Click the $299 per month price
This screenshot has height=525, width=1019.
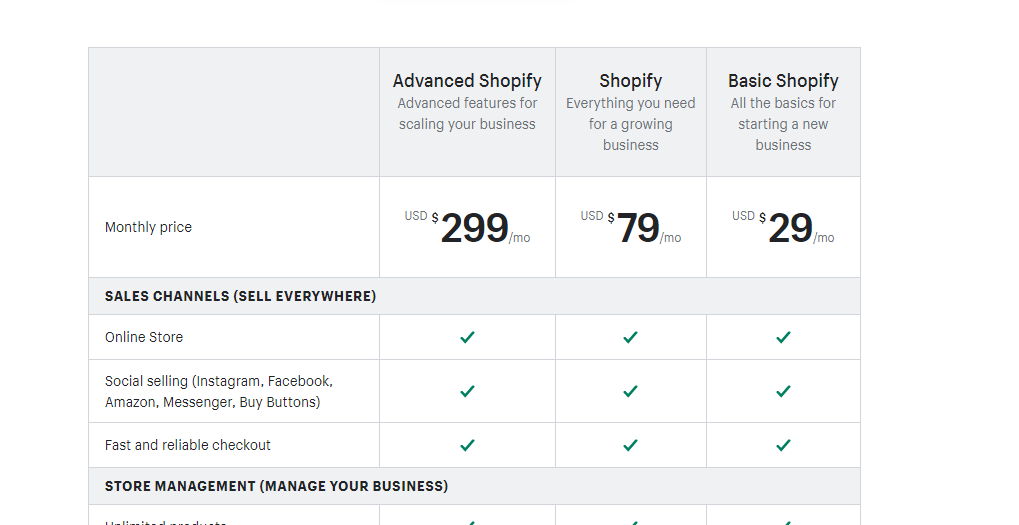(x=474, y=228)
